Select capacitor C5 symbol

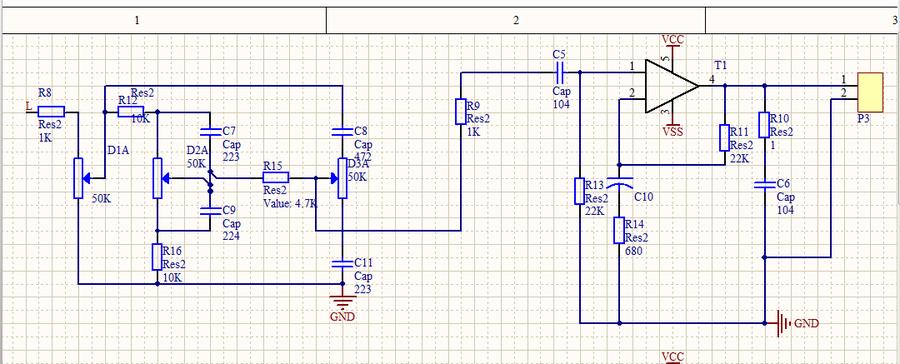pyautogui.click(x=560, y=72)
